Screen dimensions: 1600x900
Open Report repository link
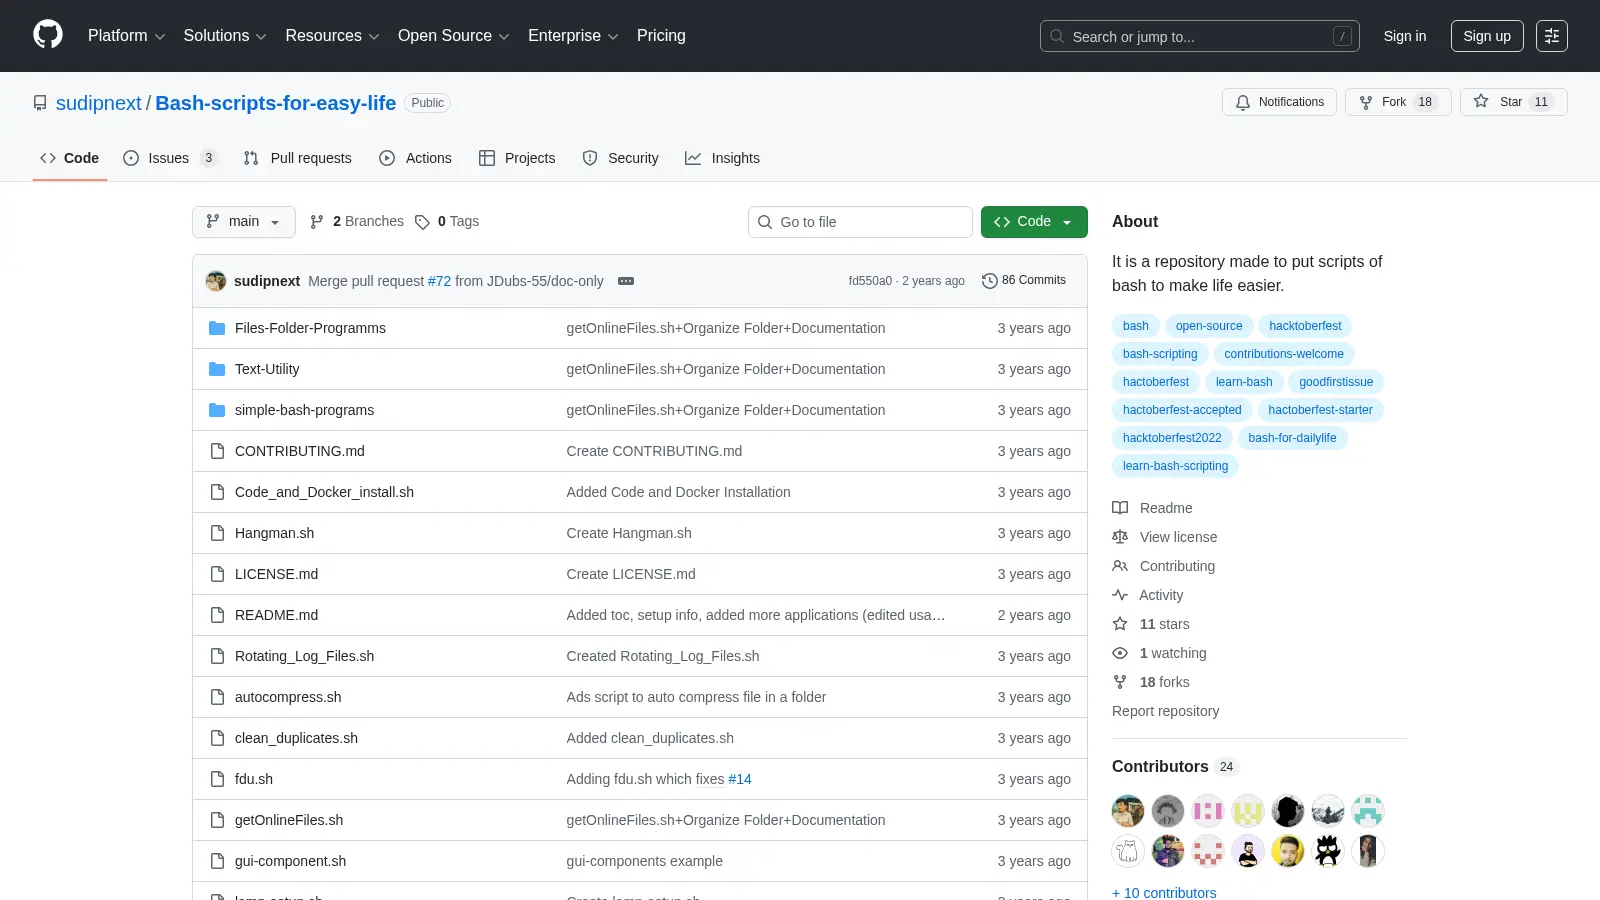pos(1165,711)
